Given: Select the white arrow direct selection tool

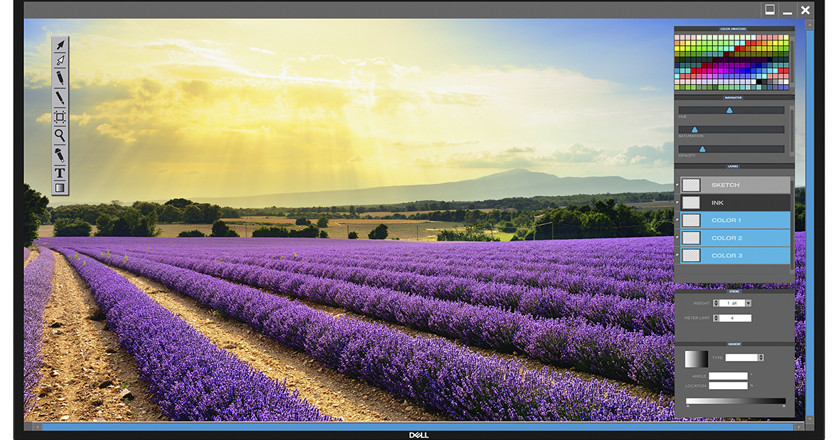Looking at the screenshot, I should [x=60, y=61].
